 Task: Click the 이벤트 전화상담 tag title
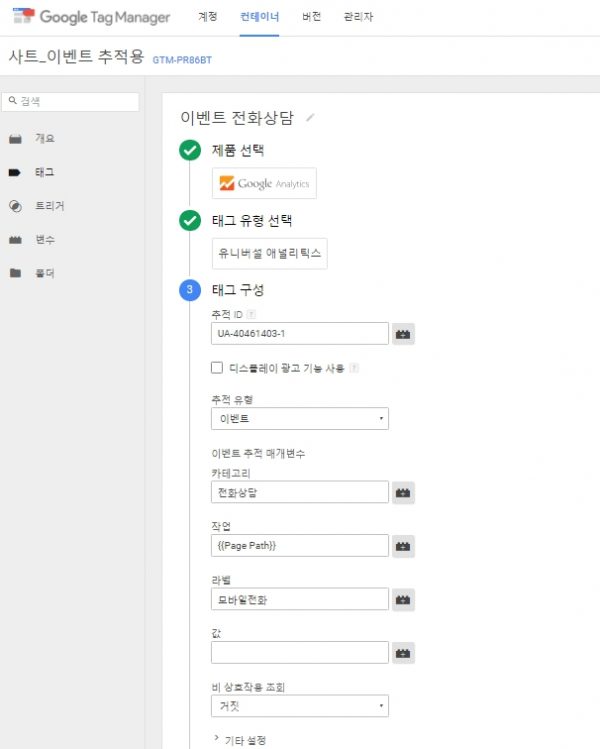237,118
